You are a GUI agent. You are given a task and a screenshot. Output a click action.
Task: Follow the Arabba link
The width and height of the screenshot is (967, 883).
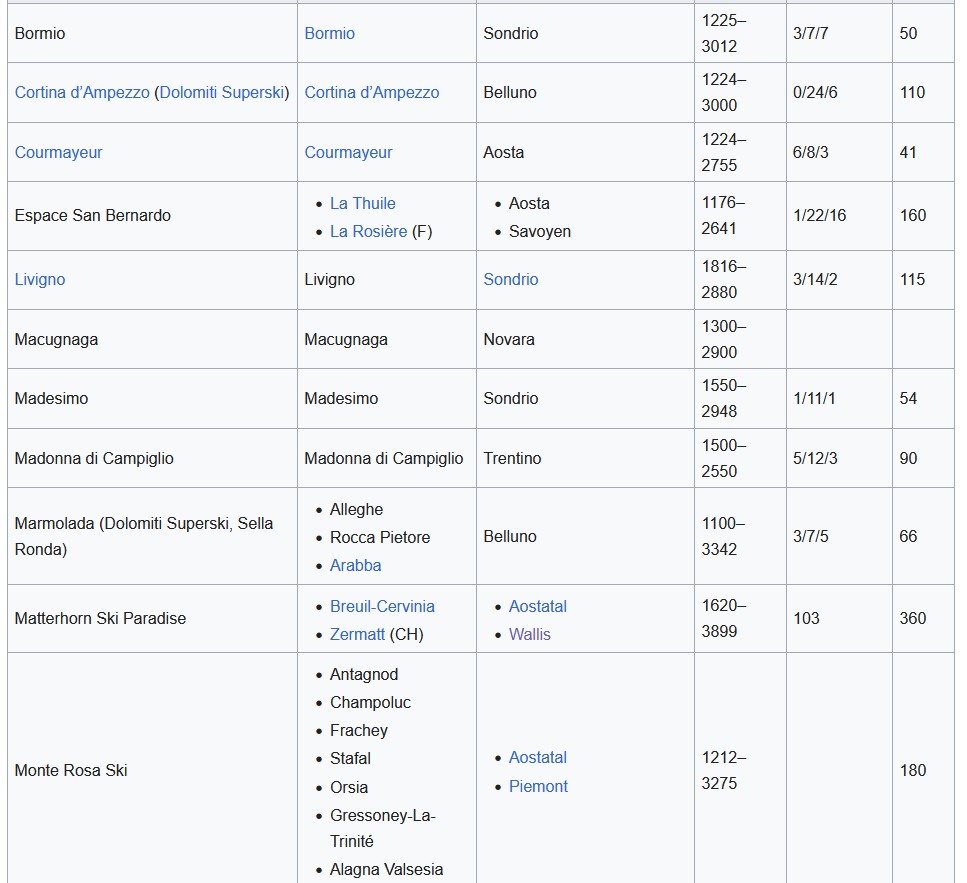[x=355, y=565]
